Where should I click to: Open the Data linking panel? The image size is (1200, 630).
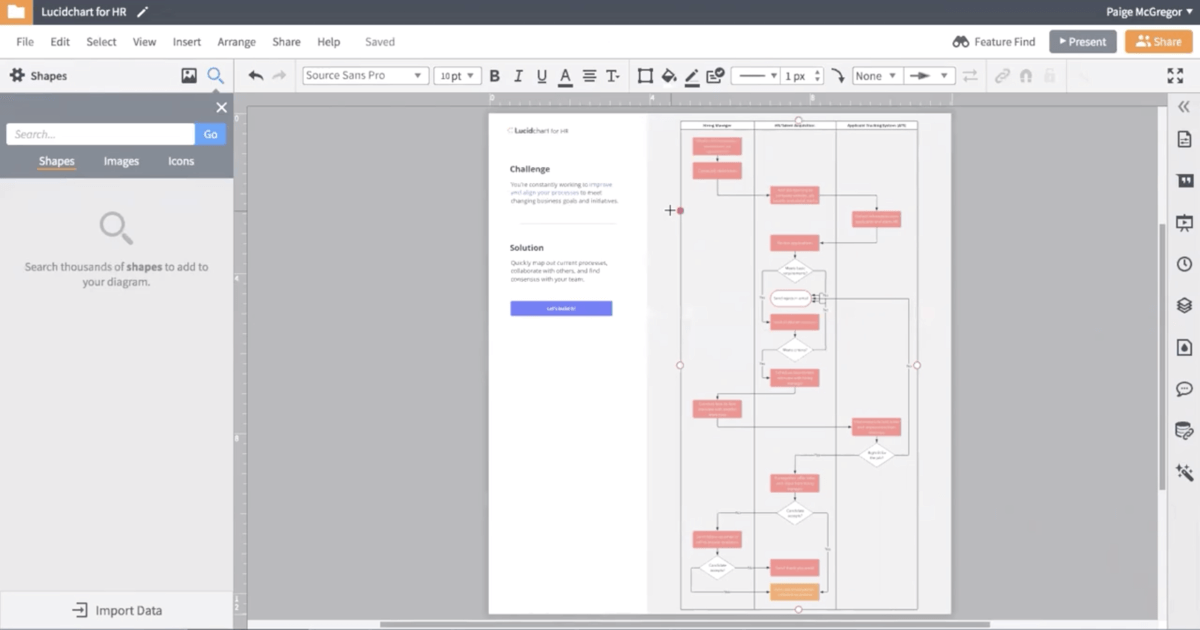point(1184,431)
